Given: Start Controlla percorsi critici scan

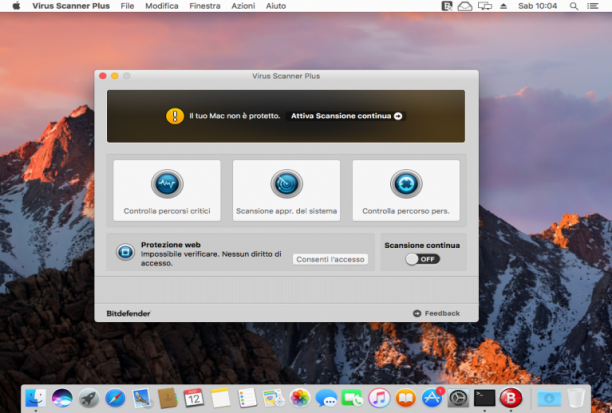Looking at the screenshot, I should point(167,190).
